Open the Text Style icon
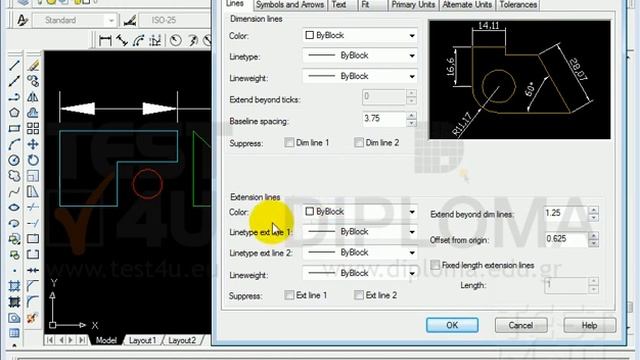Screen dimensions: 640x360 click(22, 20)
